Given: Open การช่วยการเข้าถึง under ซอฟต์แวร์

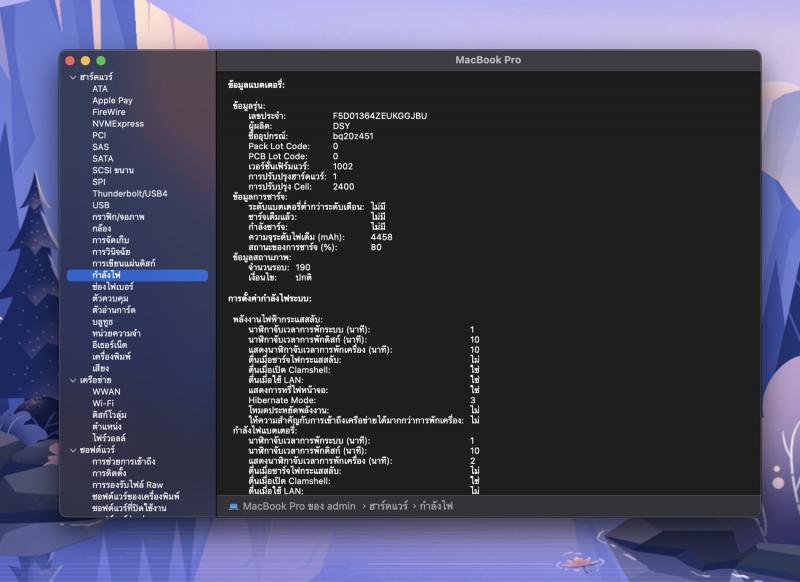Looking at the screenshot, I should 123,462.
